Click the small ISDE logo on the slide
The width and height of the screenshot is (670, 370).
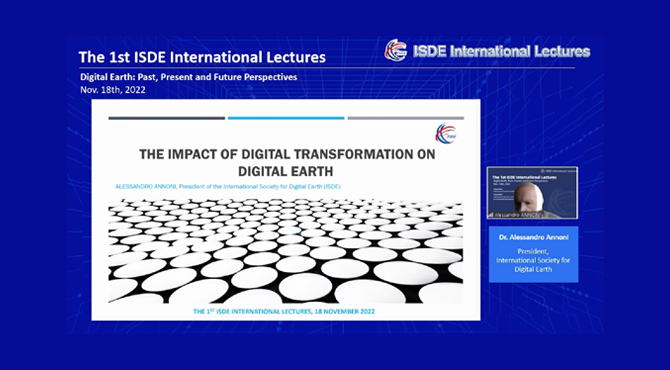(446, 134)
